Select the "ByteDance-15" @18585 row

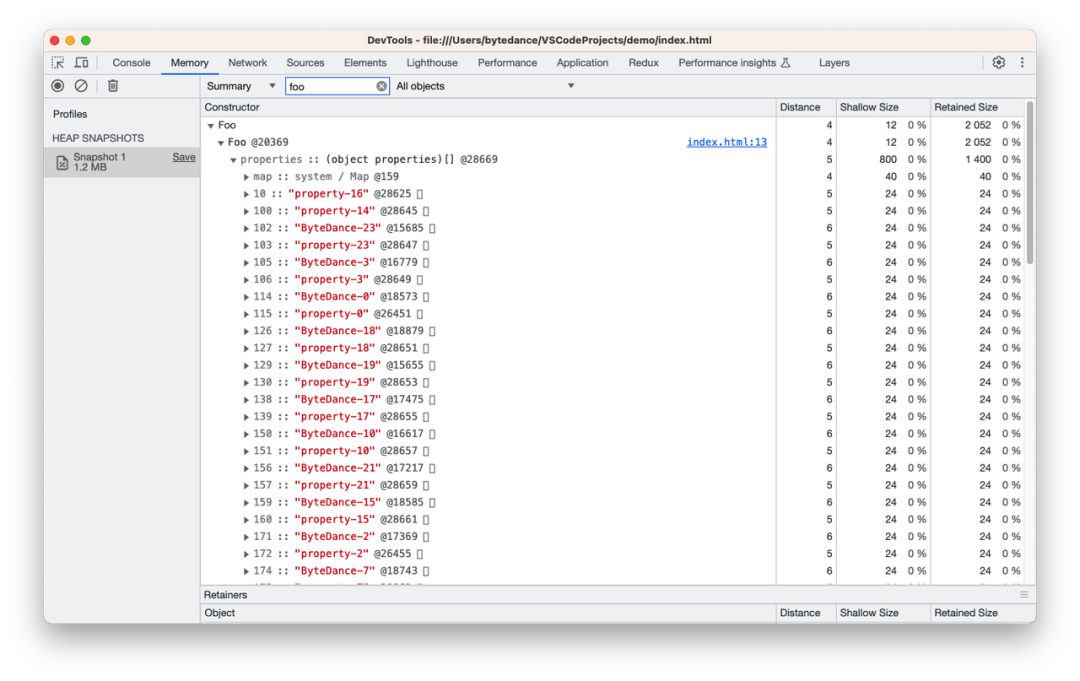click(x=613, y=503)
